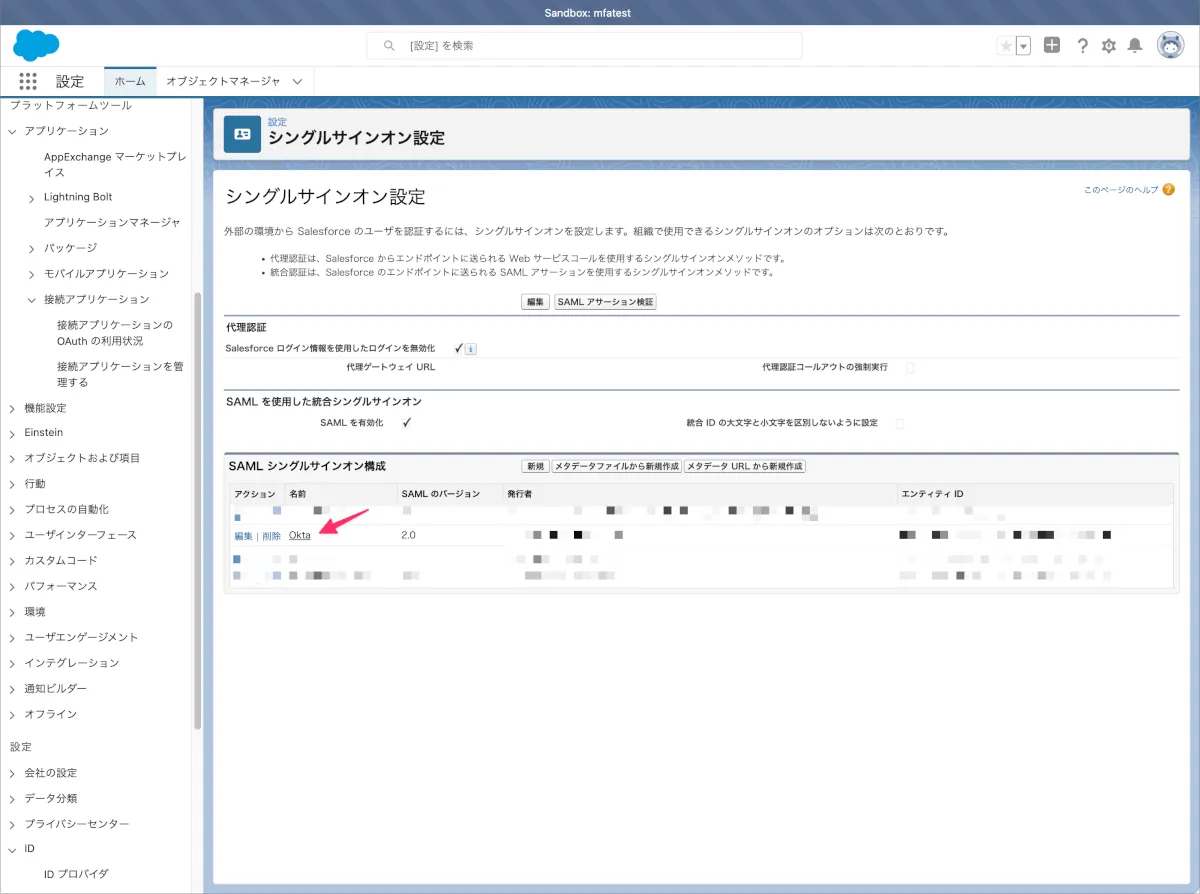This screenshot has height=894, width=1200.
Task: Open the user profile avatar
Action: click(x=1170, y=45)
